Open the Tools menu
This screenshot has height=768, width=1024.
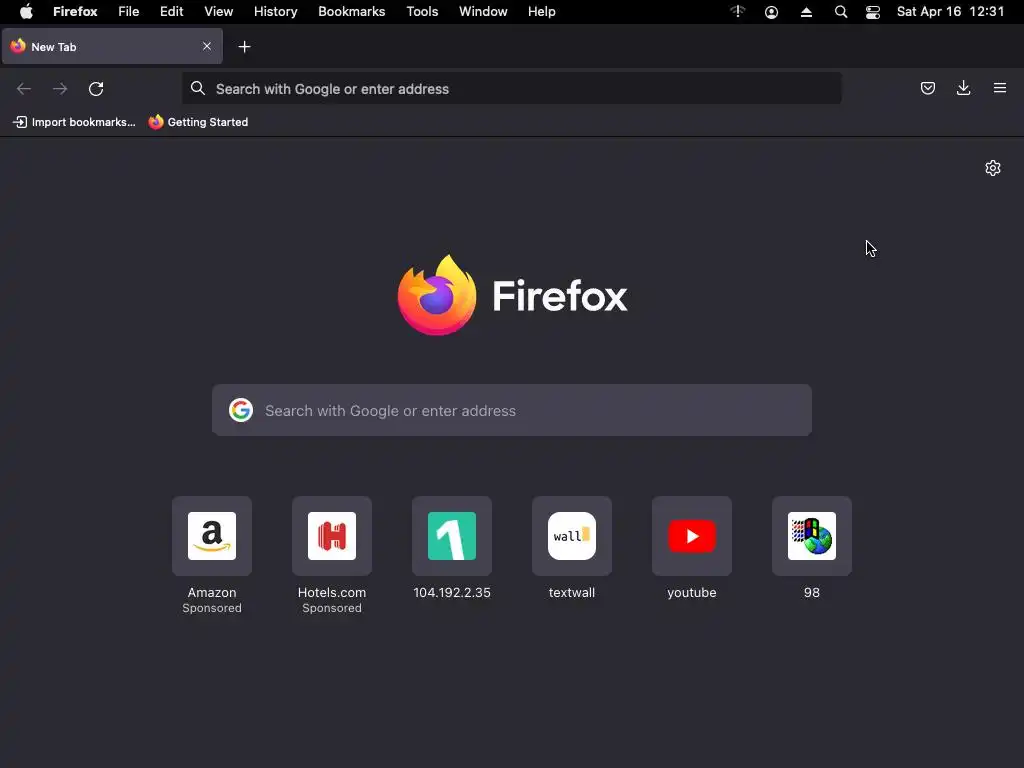[422, 12]
